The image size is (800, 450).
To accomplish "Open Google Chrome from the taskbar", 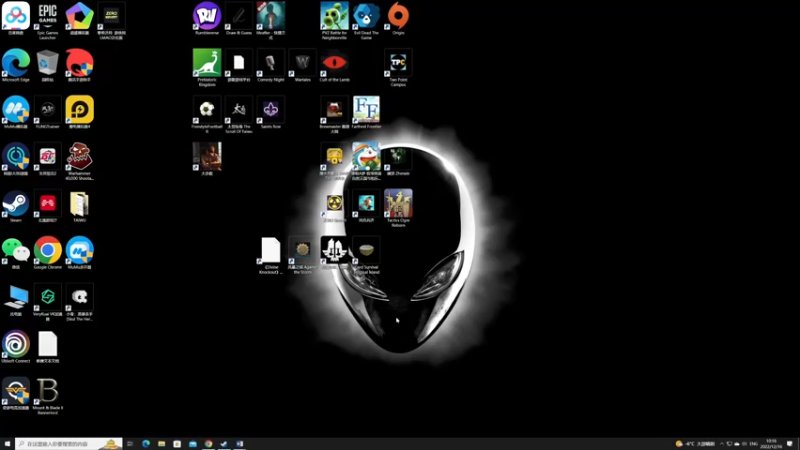I will point(208,444).
